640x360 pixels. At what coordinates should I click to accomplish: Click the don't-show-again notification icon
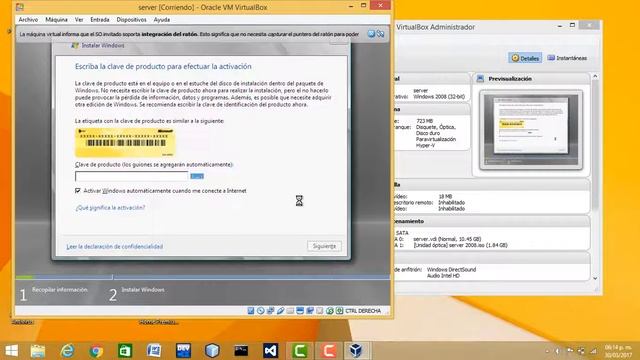380,34
